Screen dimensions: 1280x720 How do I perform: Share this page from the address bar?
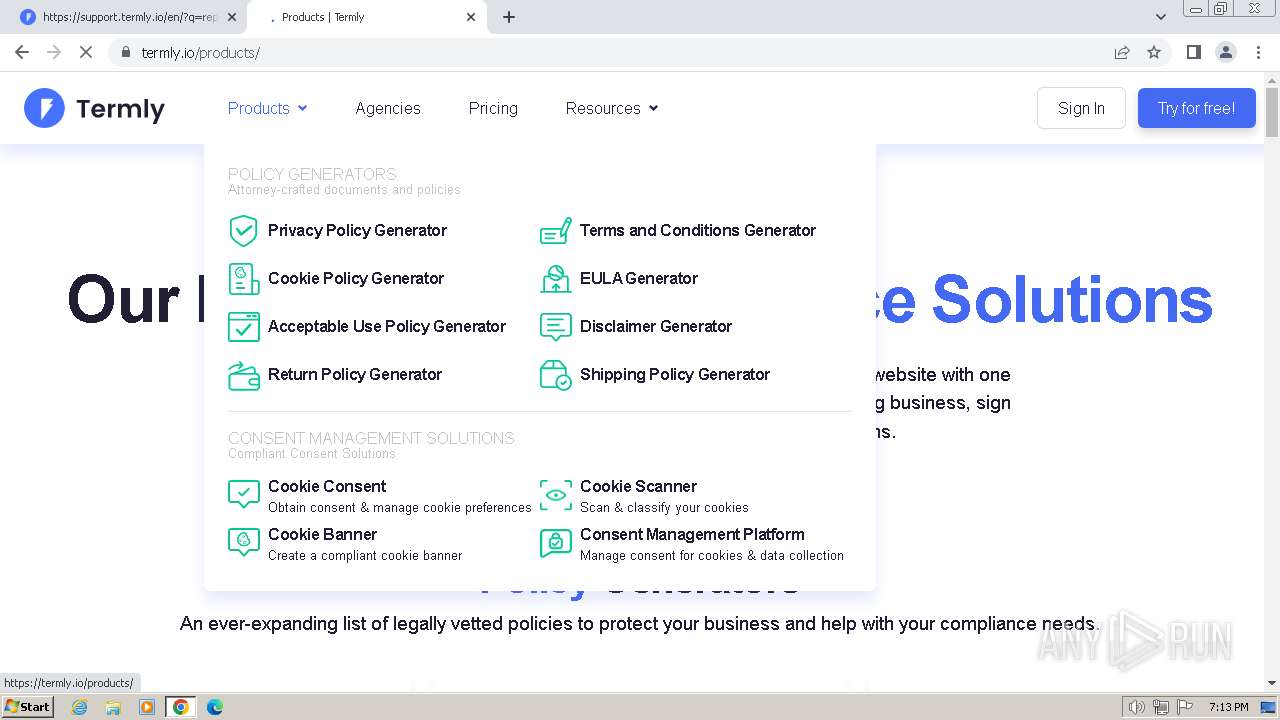click(x=1122, y=52)
